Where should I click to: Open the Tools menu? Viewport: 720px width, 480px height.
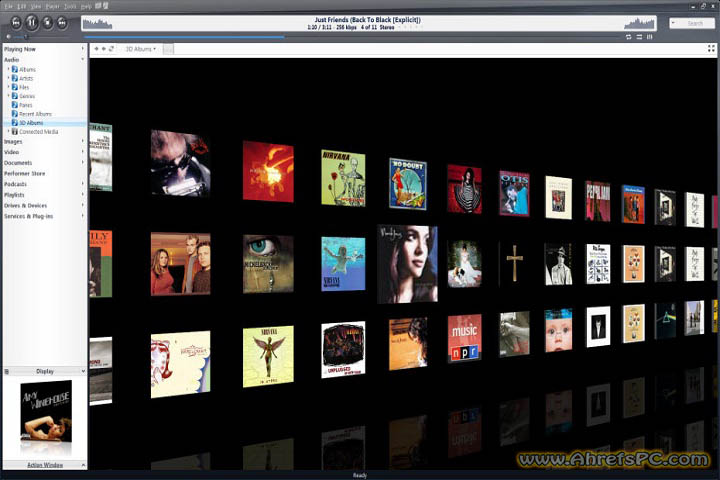tap(70, 6)
